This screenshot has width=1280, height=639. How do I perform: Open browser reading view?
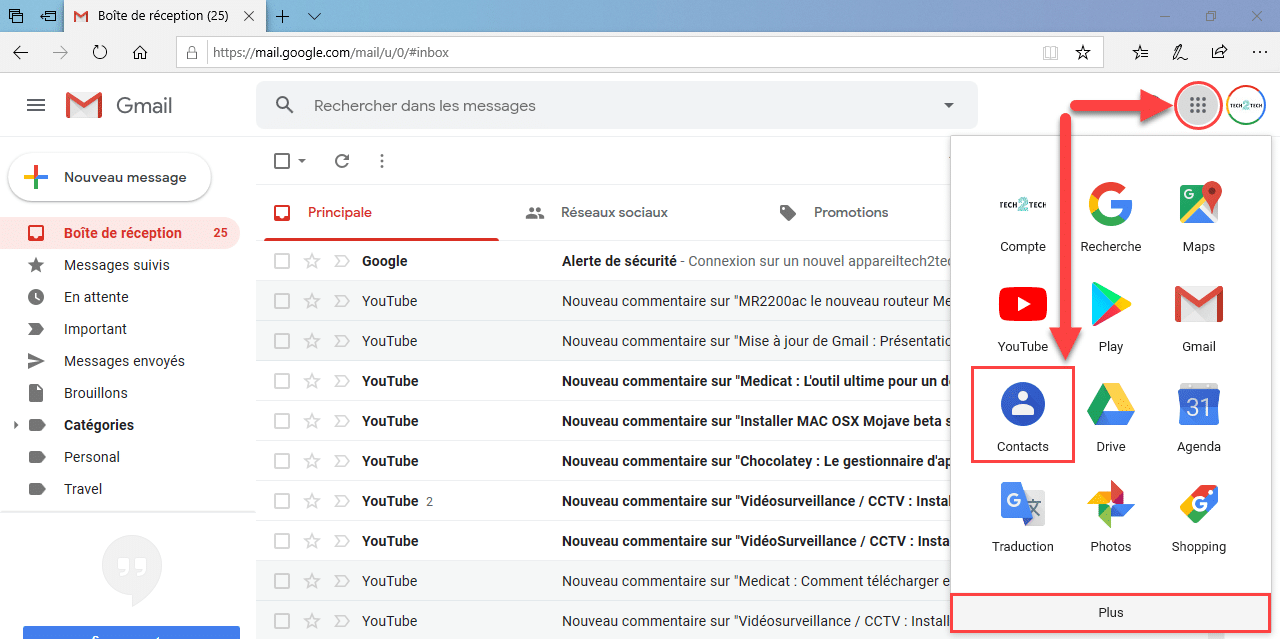(x=1050, y=52)
